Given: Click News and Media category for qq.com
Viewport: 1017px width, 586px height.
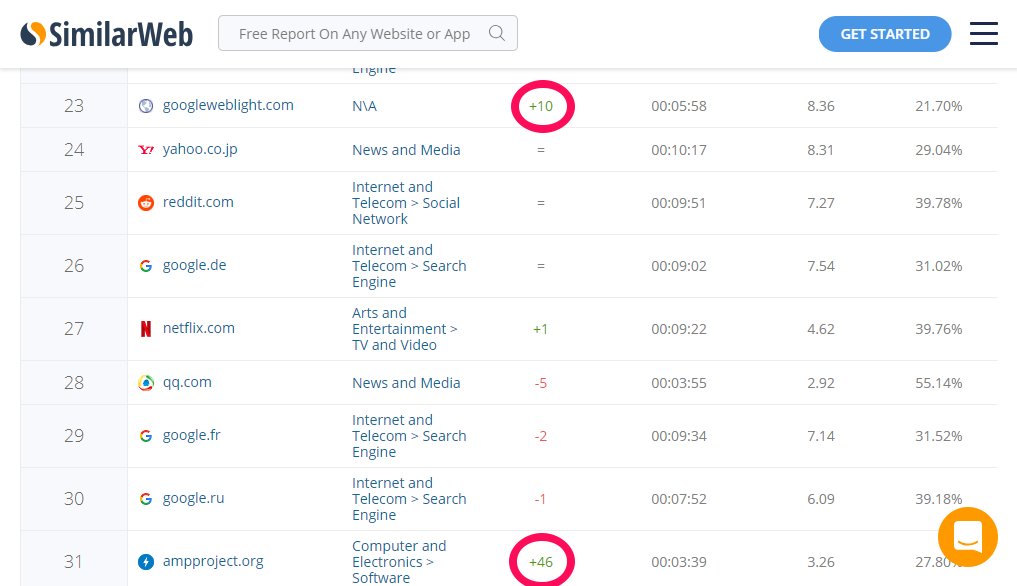Looking at the screenshot, I should pyautogui.click(x=406, y=383).
